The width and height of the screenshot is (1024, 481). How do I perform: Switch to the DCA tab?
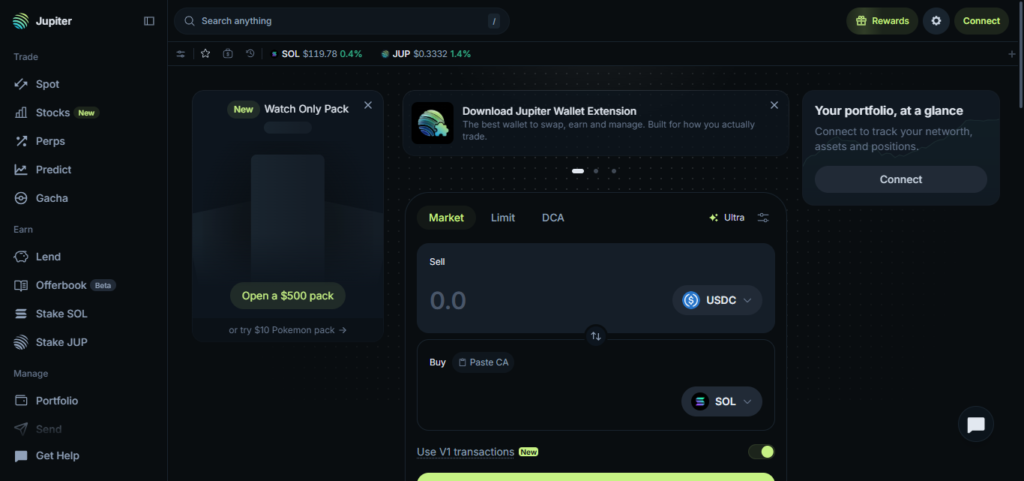pyautogui.click(x=553, y=218)
